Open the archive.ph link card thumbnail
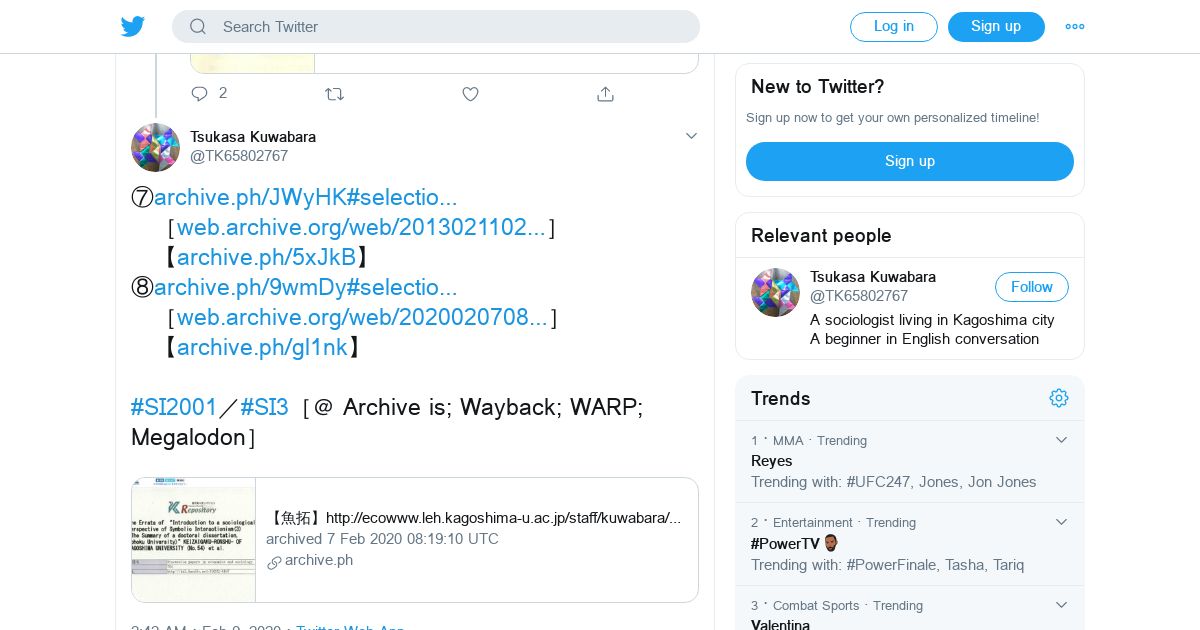Screen dimensions: 1200x630 pos(194,540)
